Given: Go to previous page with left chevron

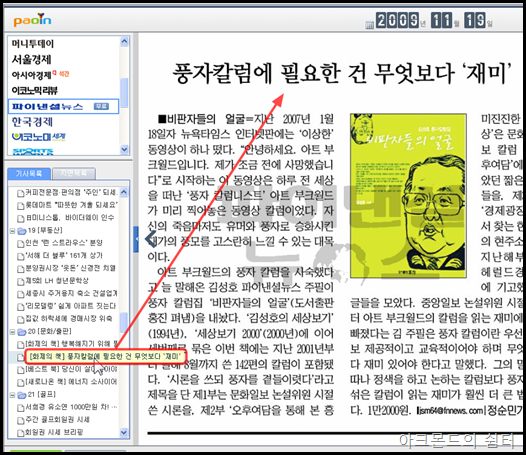Looking at the screenshot, I should [151, 239].
